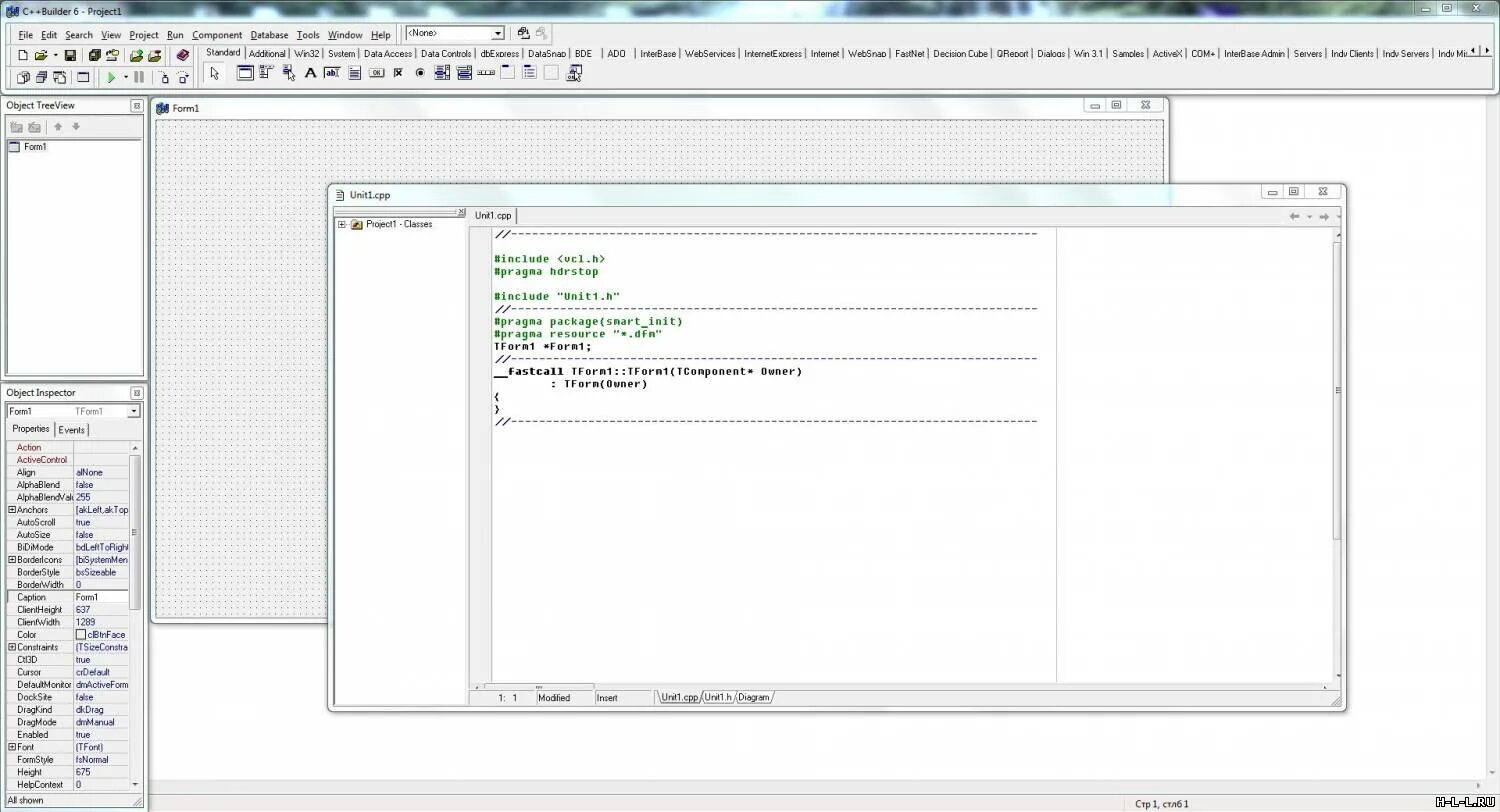Run the project with green arrow

111,77
